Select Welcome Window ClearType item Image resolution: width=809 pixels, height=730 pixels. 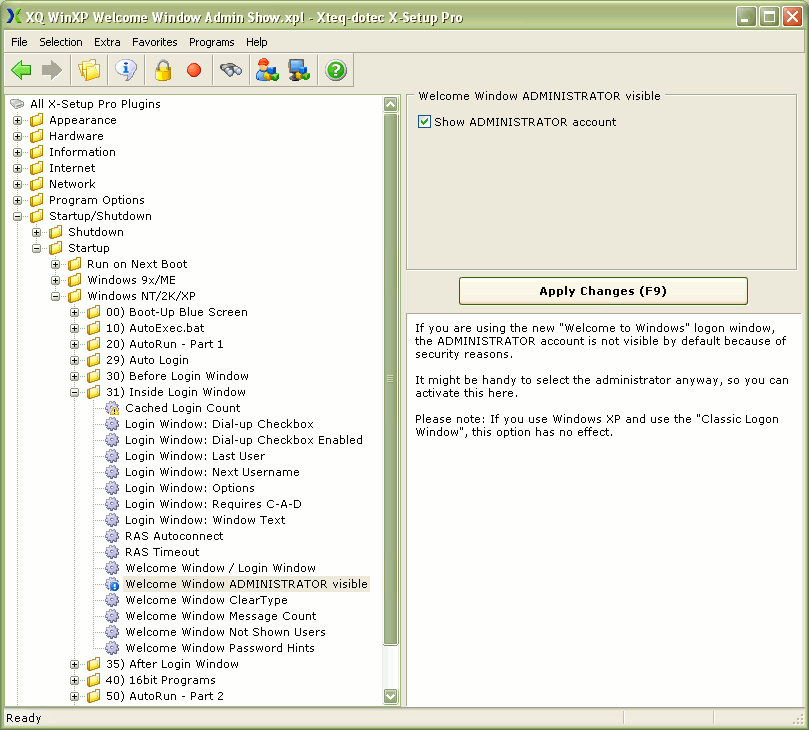tap(205, 600)
